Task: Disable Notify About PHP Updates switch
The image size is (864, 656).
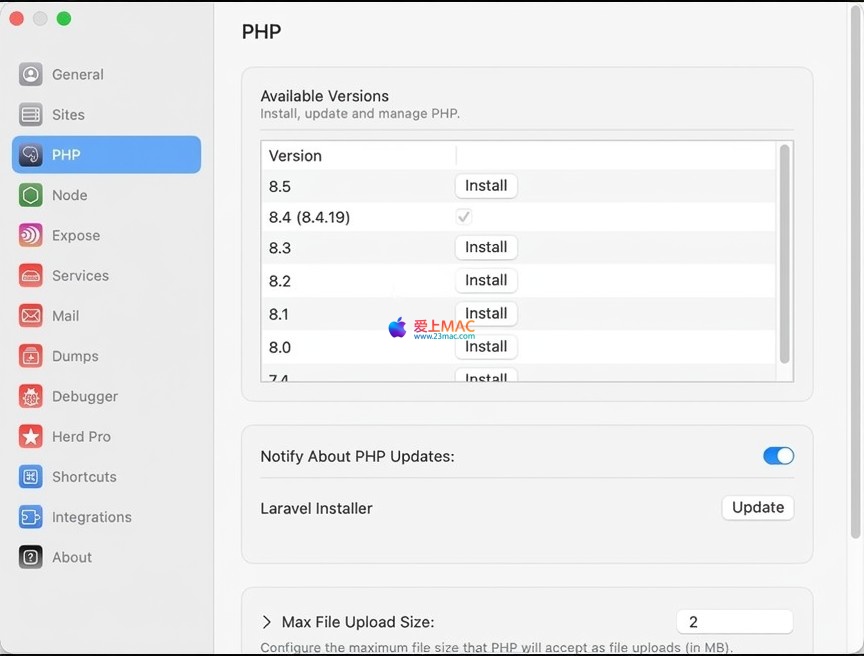Action: 778,456
